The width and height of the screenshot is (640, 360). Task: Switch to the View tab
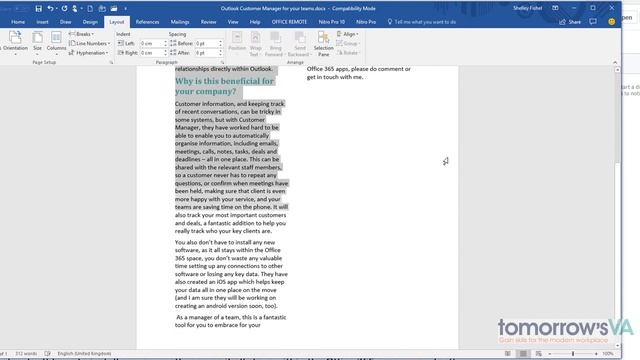click(x=233, y=22)
